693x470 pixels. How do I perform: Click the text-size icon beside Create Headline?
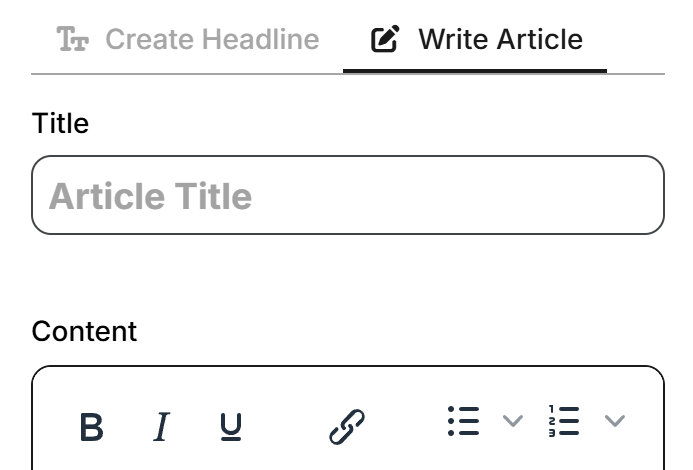point(73,40)
